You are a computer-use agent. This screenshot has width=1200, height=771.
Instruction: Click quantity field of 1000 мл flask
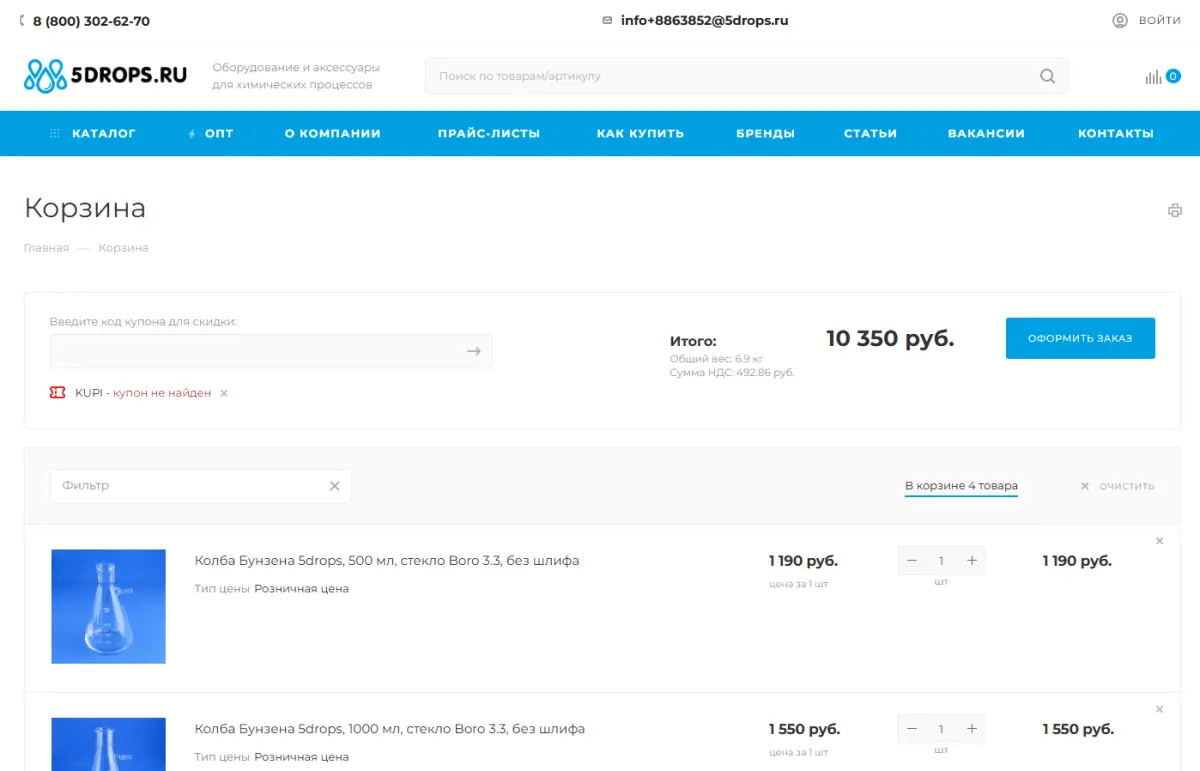coord(941,729)
